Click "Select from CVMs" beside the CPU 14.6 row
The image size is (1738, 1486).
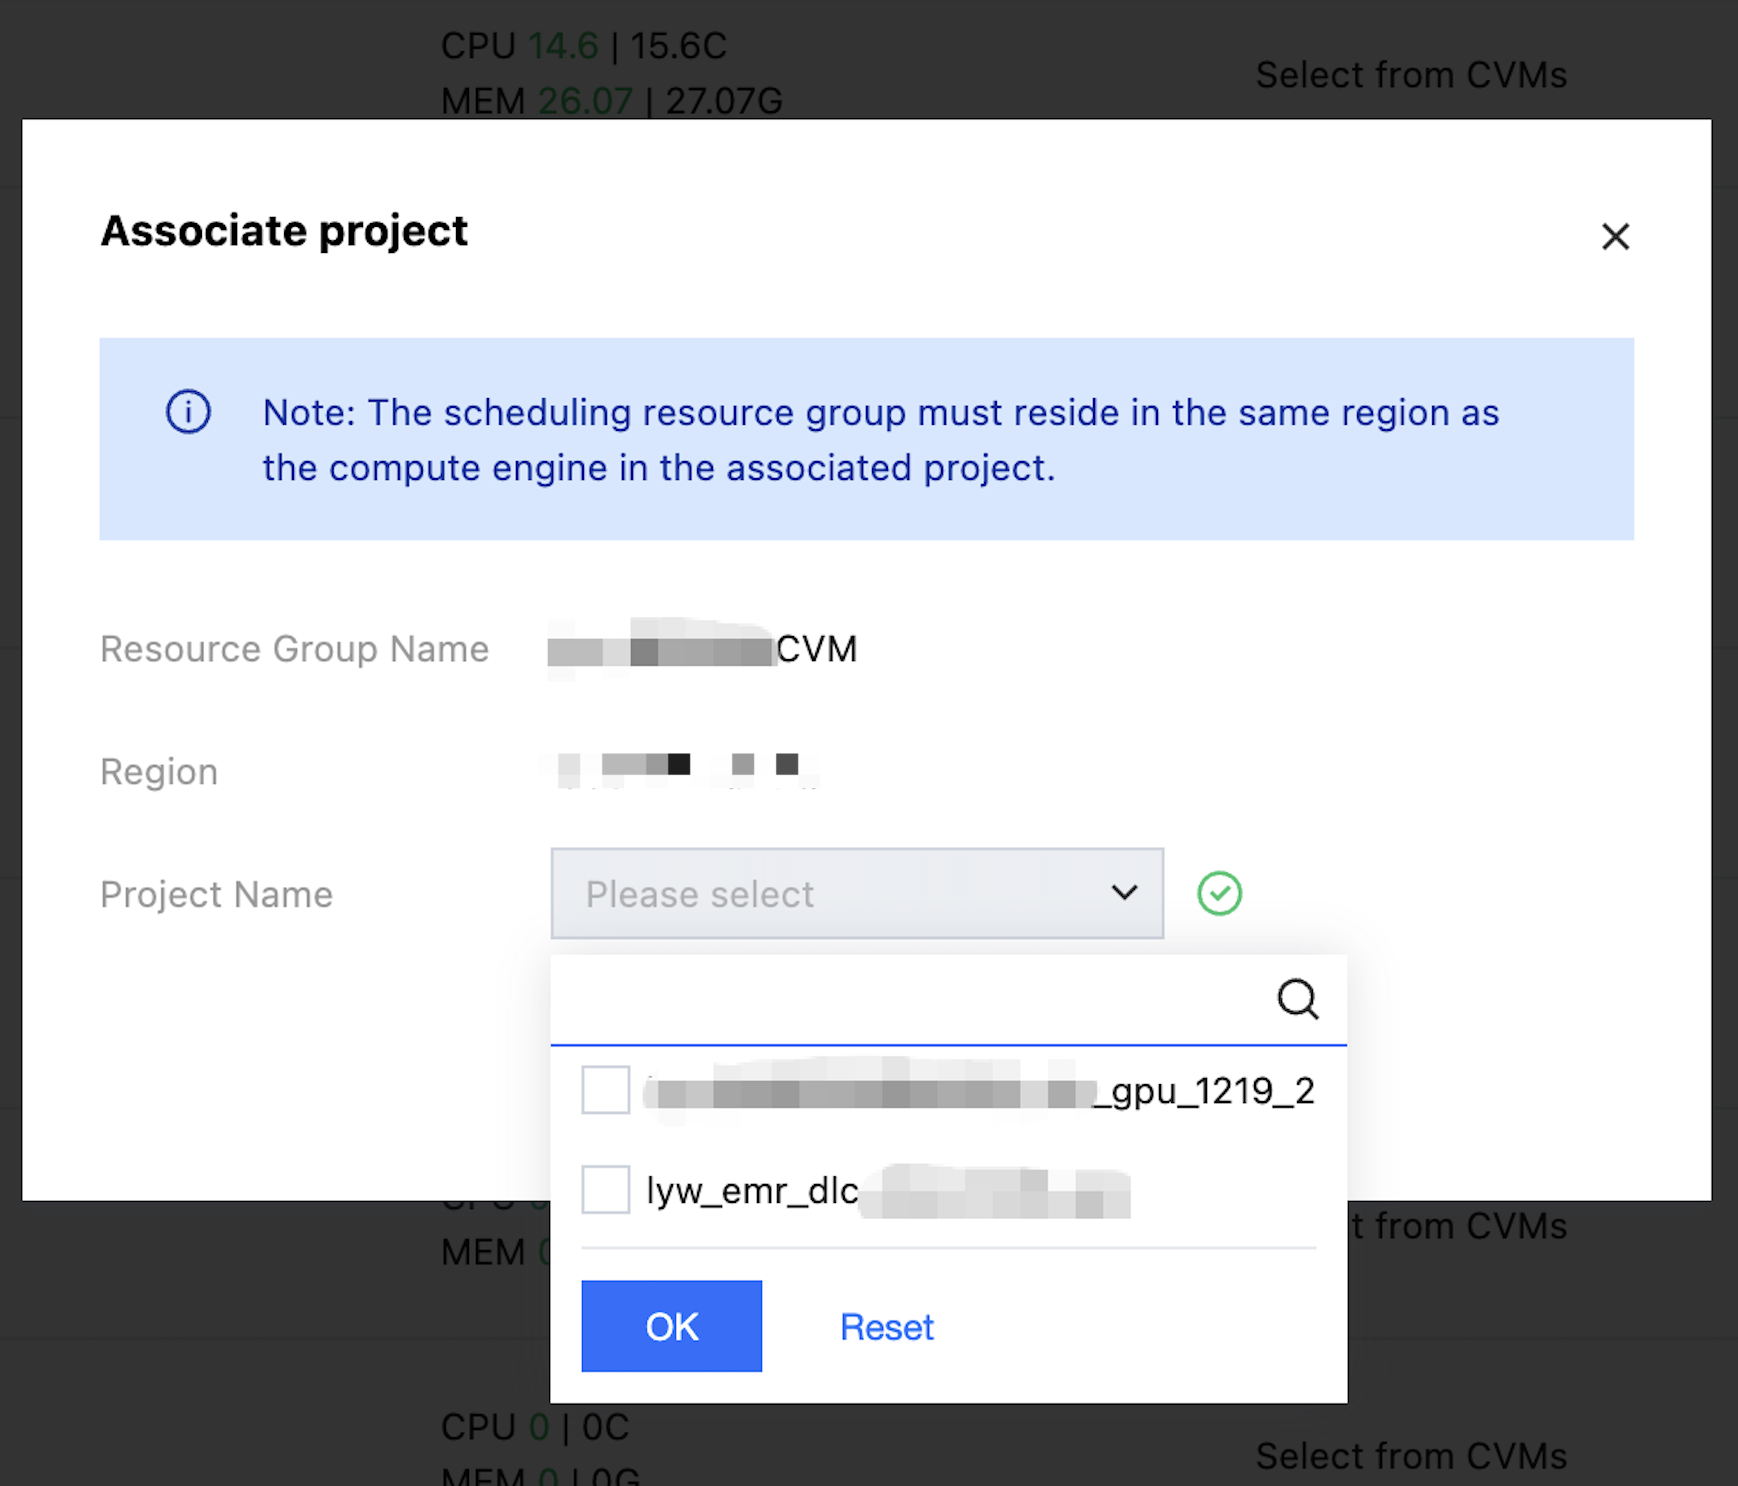point(1410,75)
